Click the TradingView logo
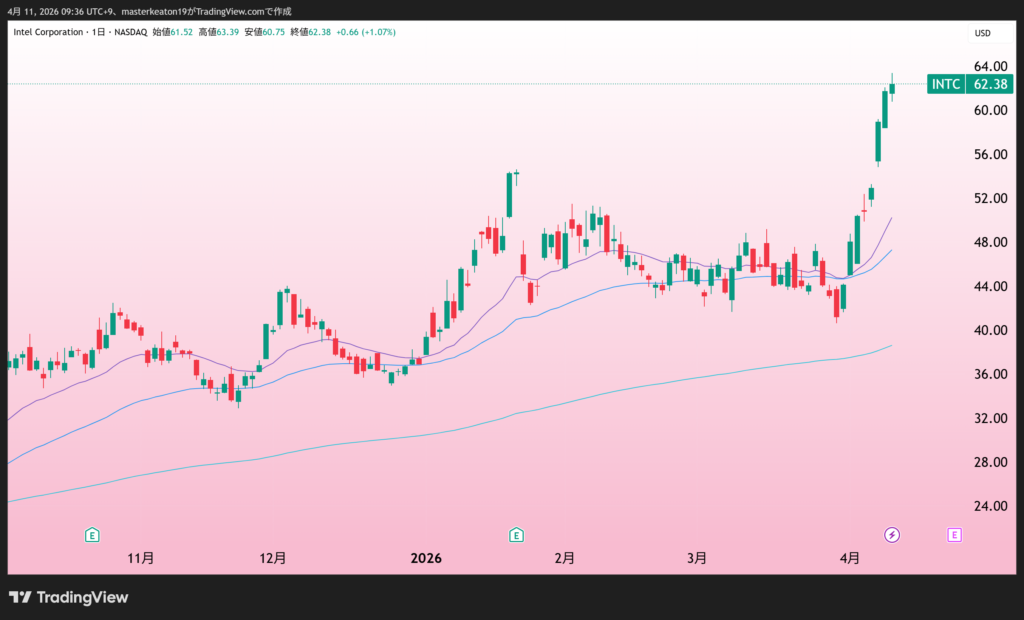The image size is (1024, 620). pos(69,597)
